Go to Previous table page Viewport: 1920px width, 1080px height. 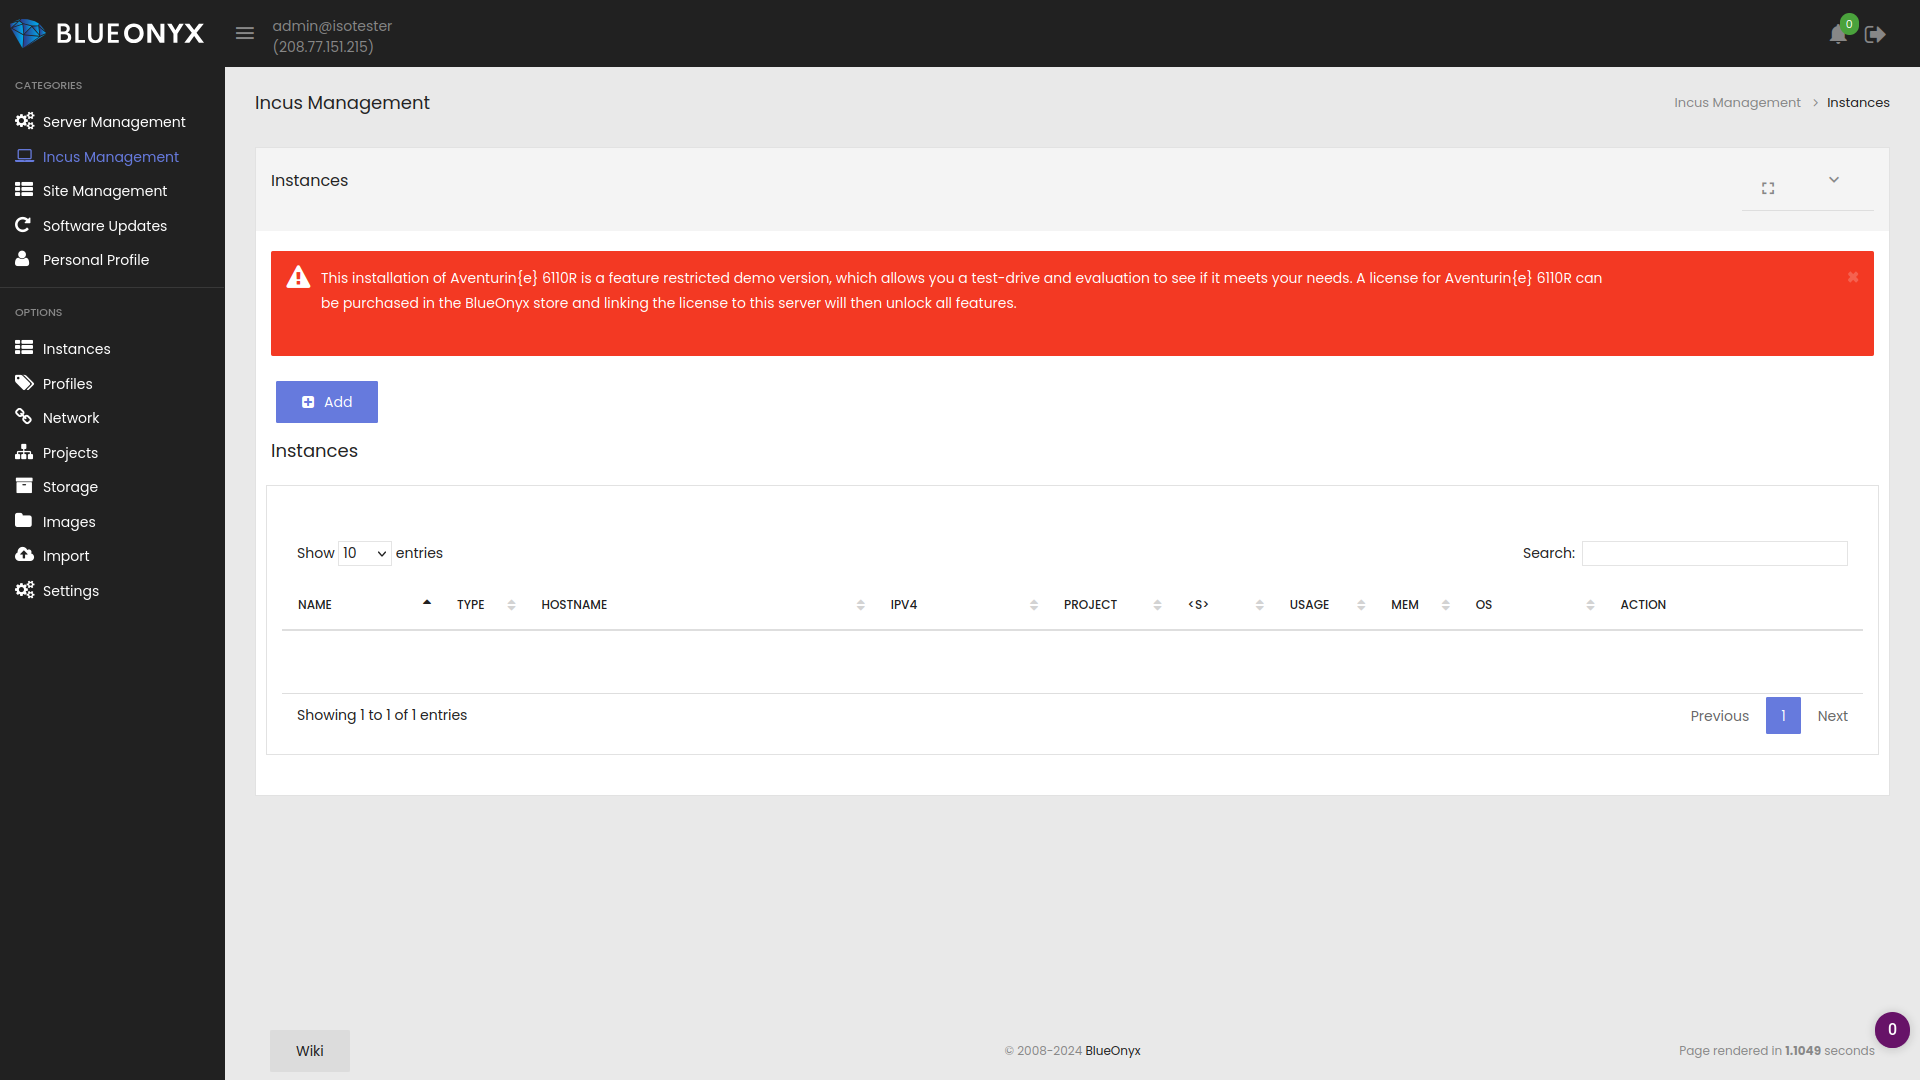point(1720,716)
